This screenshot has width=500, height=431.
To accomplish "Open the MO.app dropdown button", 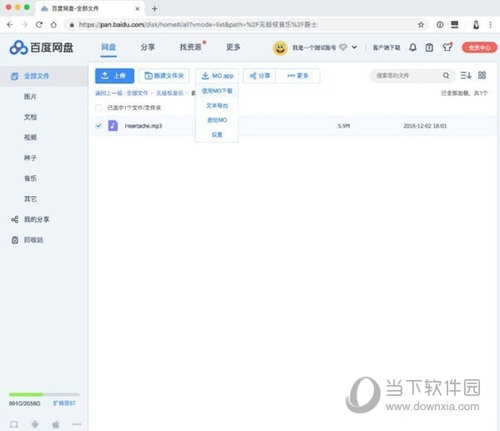I will [x=217, y=76].
